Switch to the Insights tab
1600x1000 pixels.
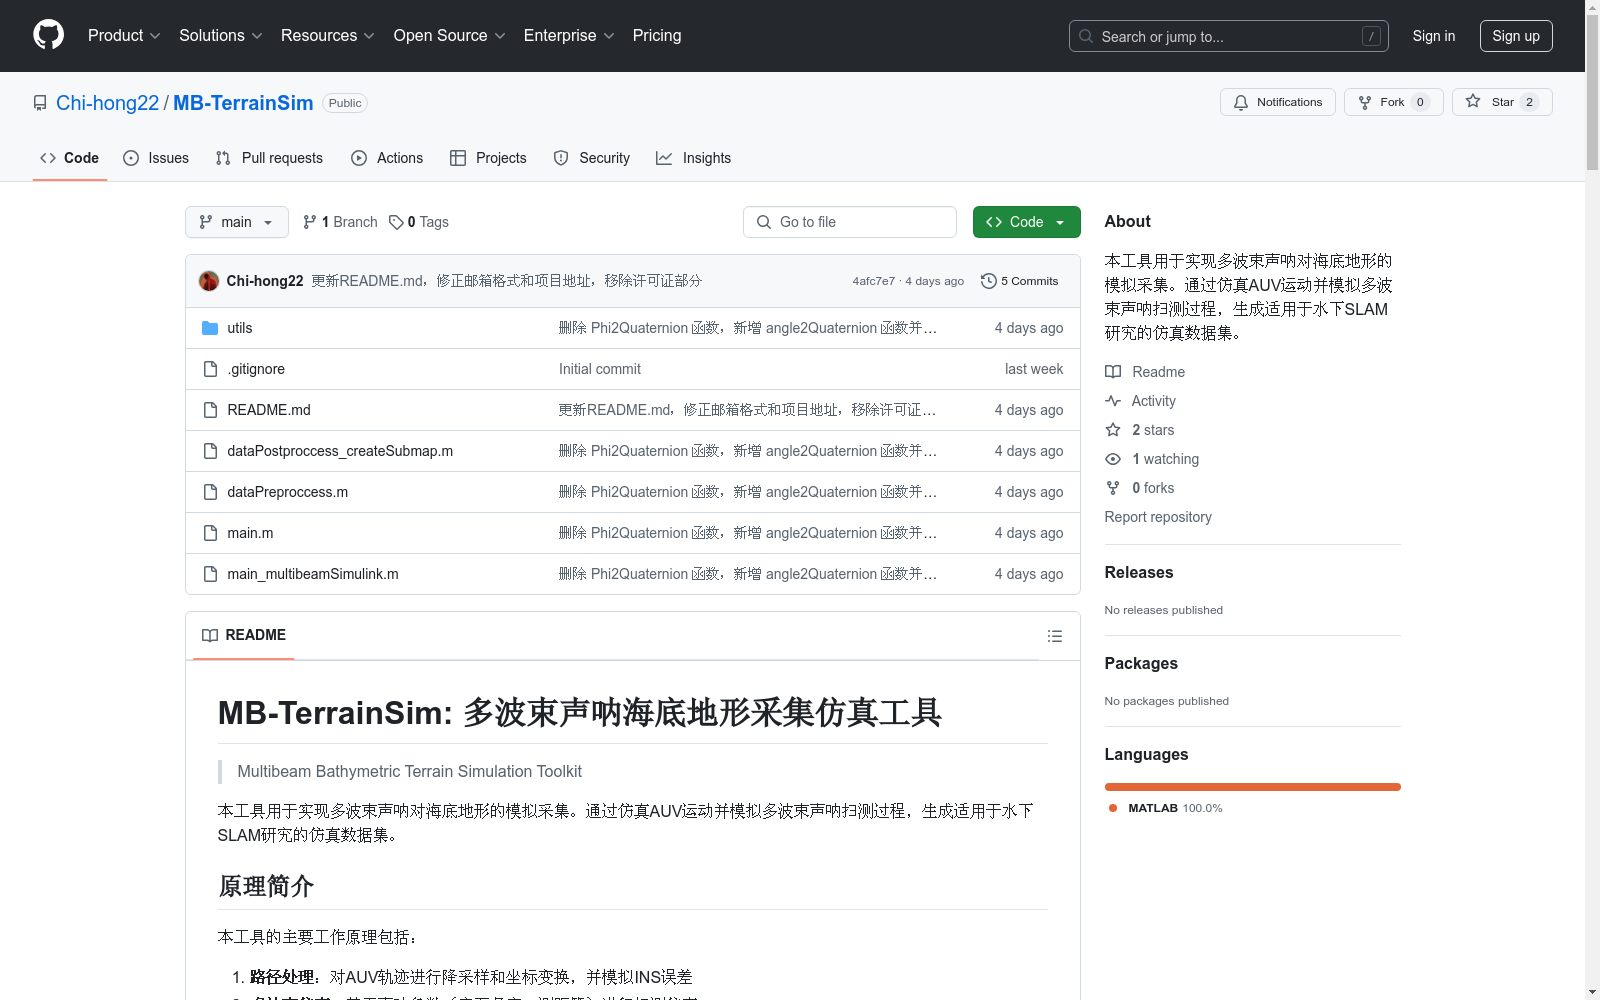click(x=693, y=158)
